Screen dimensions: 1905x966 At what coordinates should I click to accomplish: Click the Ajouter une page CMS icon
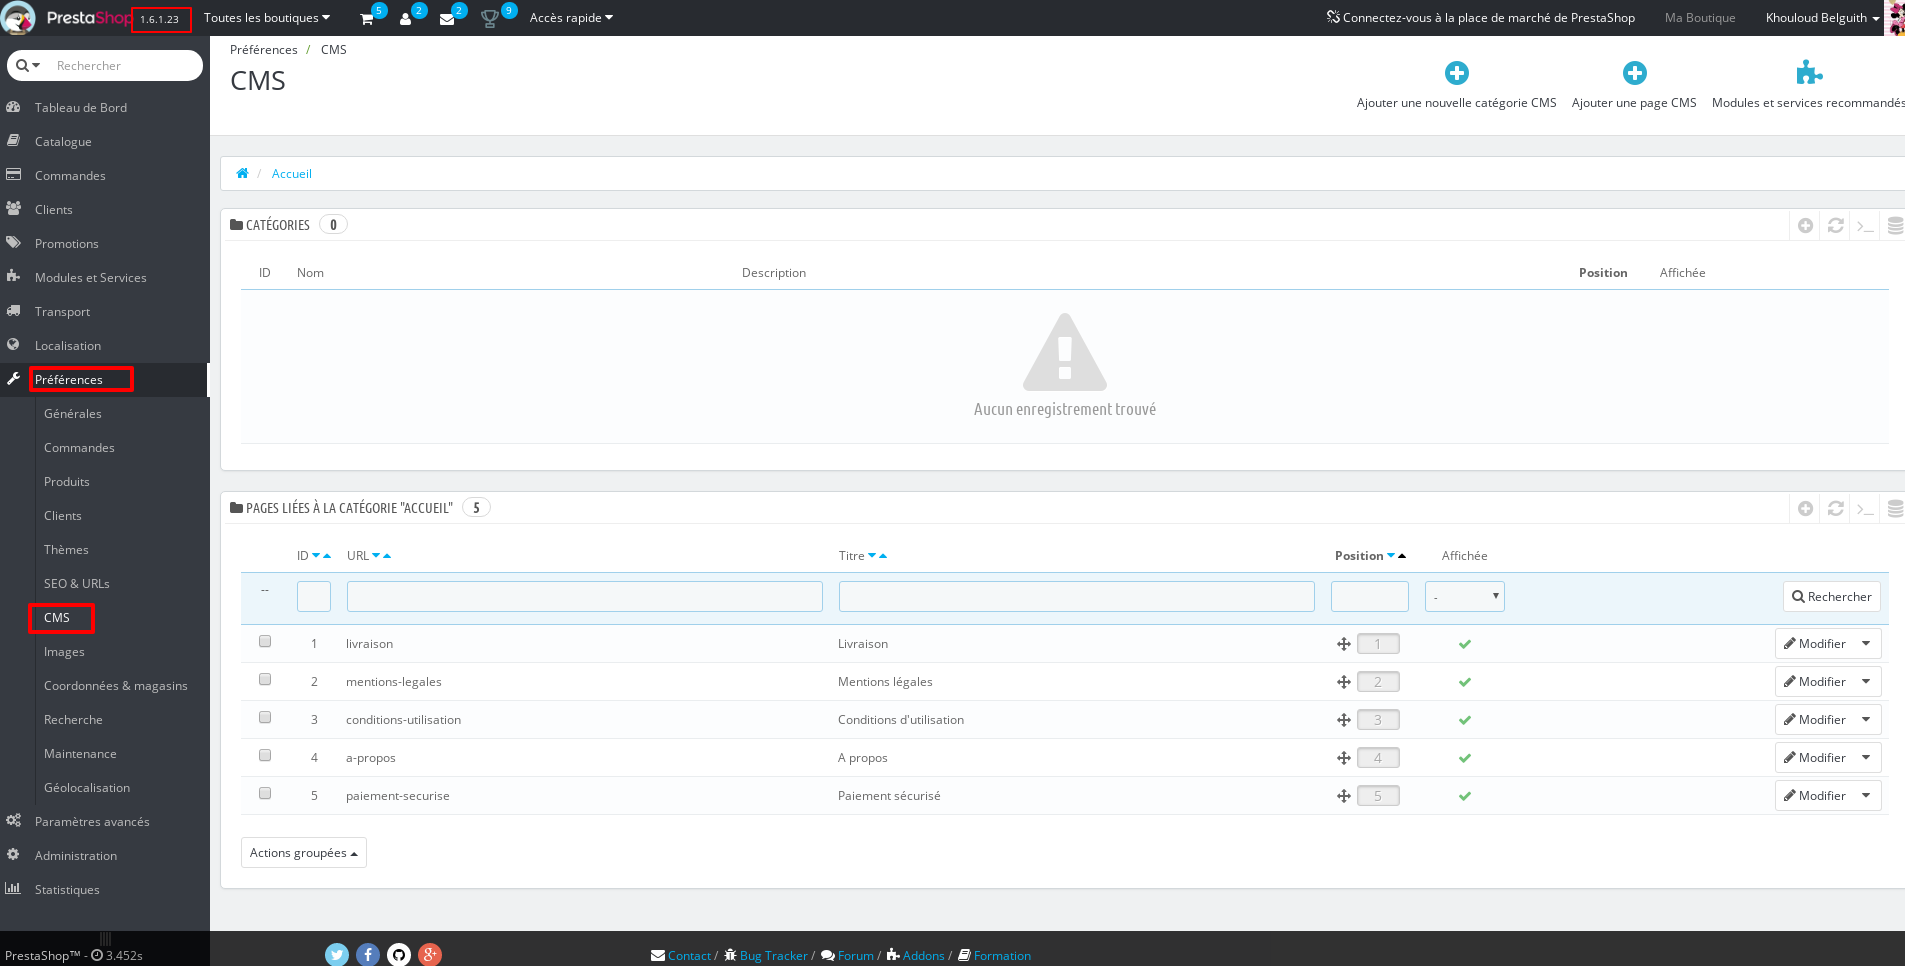tap(1634, 72)
